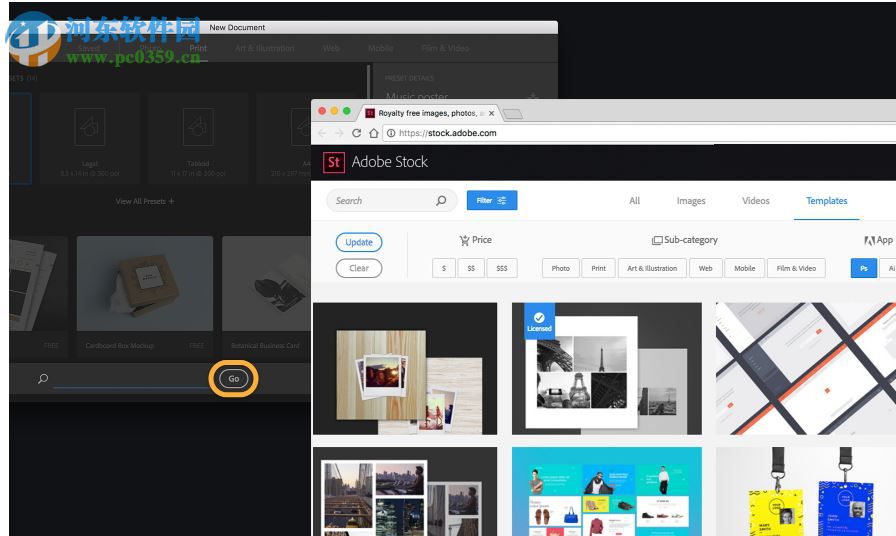This screenshot has height=536, width=896.
Task: Click the search icon in New Document window
Action: click(43, 378)
